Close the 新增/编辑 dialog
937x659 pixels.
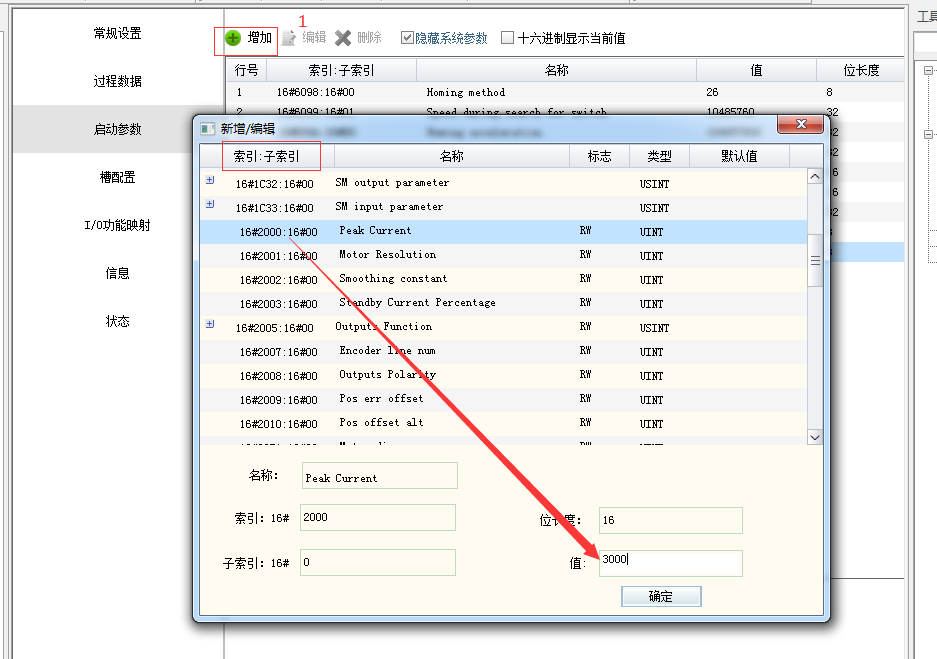point(801,124)
